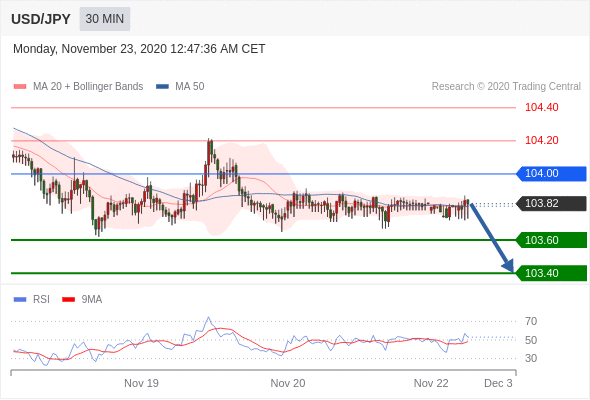Click the red 104.20 resistance label
This screenshot has height=400, width=590.
(x=542, y=140)
